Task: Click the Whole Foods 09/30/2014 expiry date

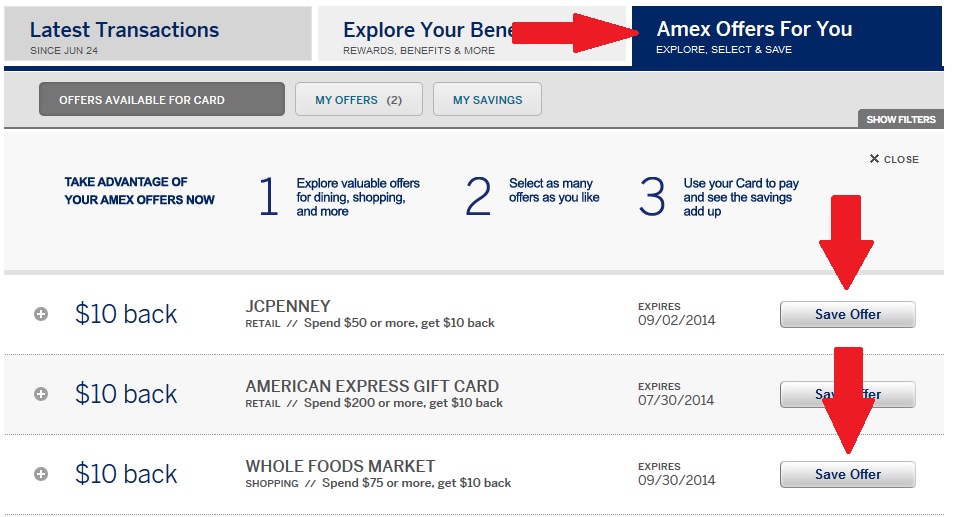Action: coord(676,481)
